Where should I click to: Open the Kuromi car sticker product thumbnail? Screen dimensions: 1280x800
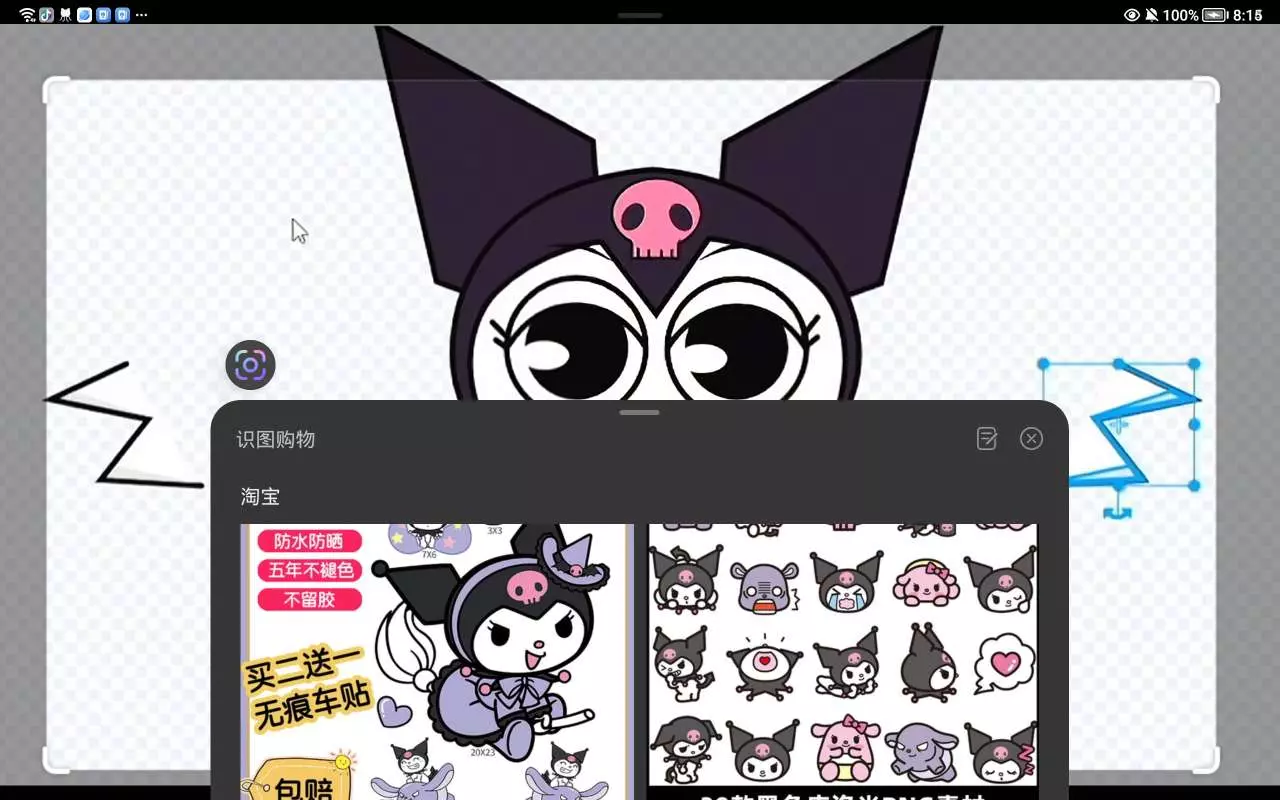click(437, 662)
